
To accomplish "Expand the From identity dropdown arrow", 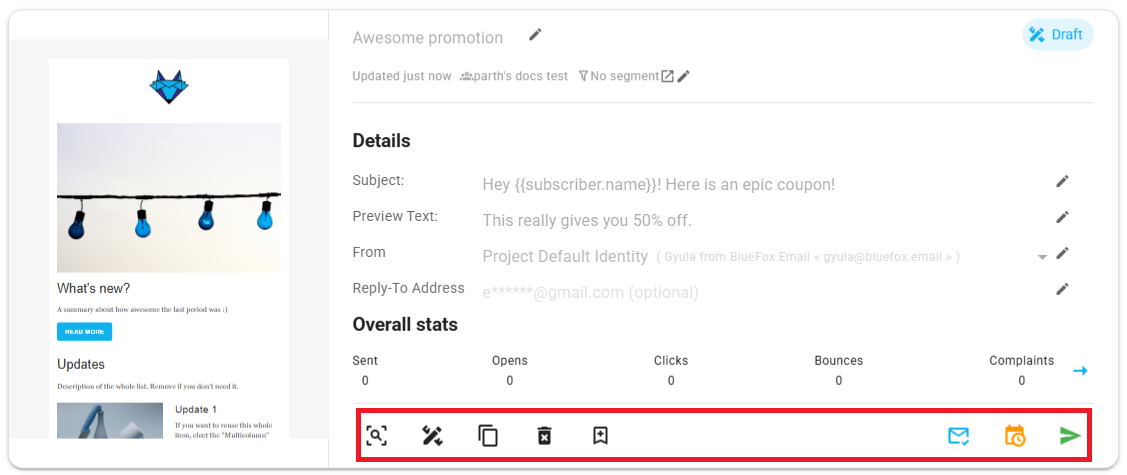I will point(1042,257).
